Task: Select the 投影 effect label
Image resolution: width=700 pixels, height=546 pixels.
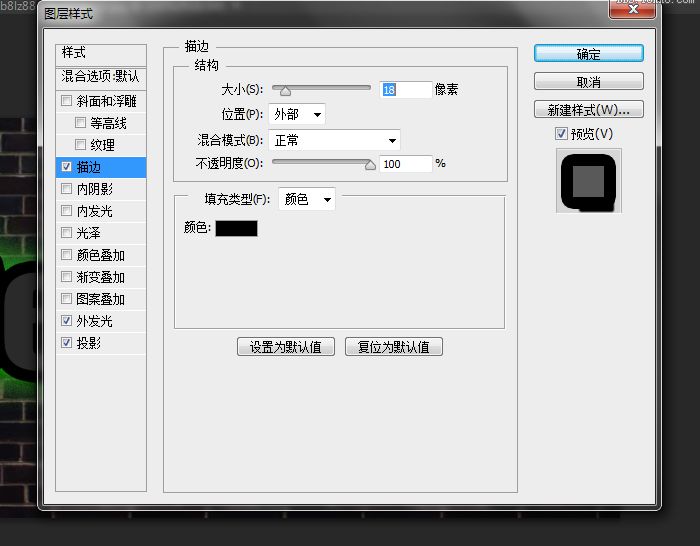Action: pos(88,343)
